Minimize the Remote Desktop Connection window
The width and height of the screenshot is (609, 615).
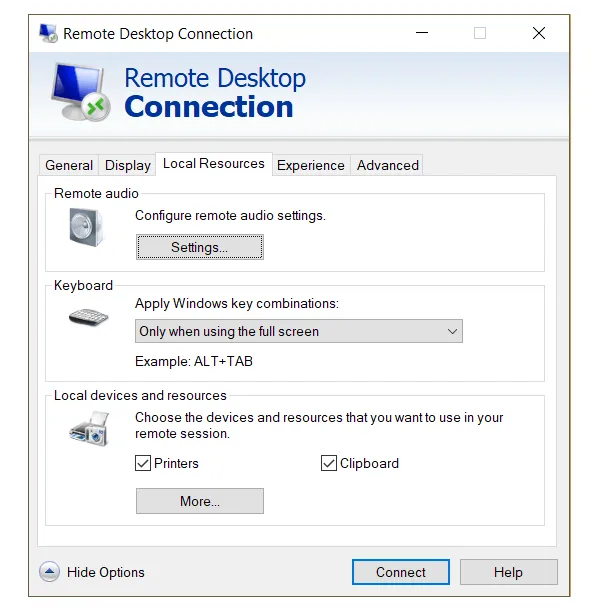click(422, 33)
